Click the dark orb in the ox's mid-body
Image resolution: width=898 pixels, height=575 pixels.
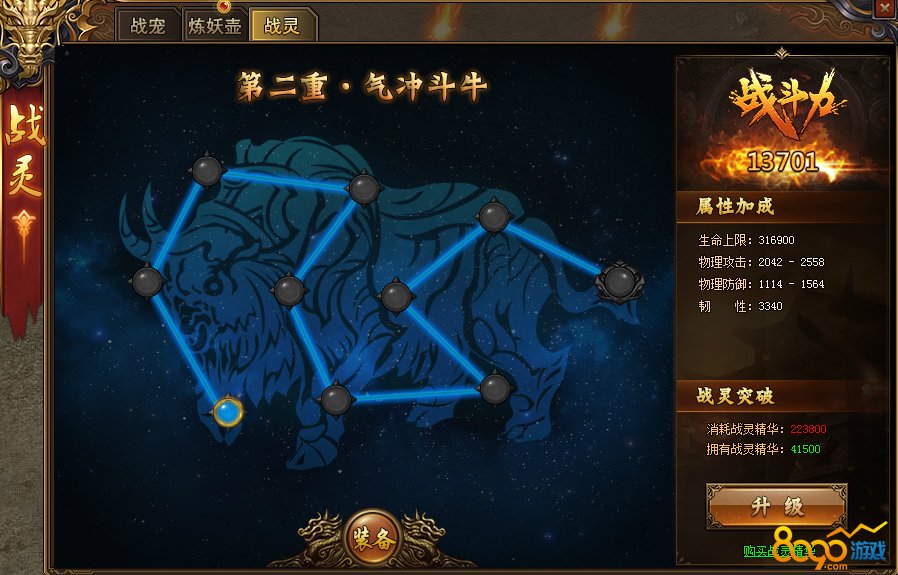[x=396, y=296]
